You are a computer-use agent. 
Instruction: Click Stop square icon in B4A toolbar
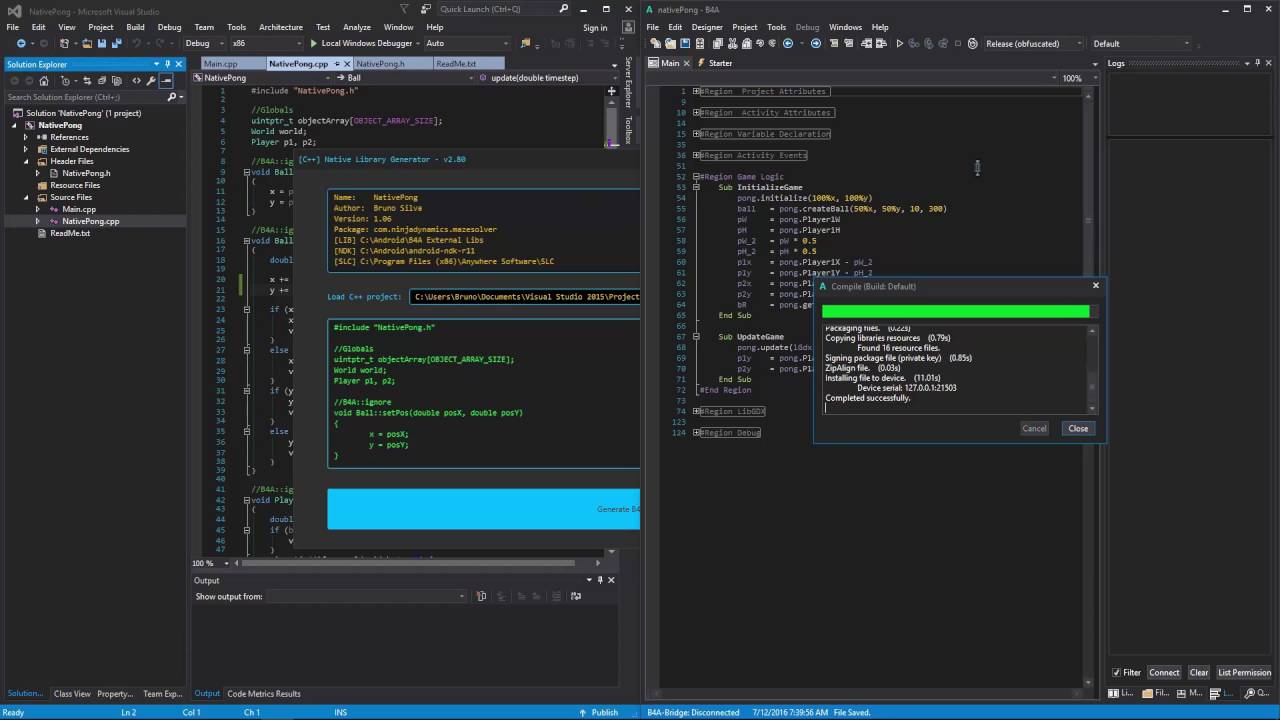click(x=958, y=43)
